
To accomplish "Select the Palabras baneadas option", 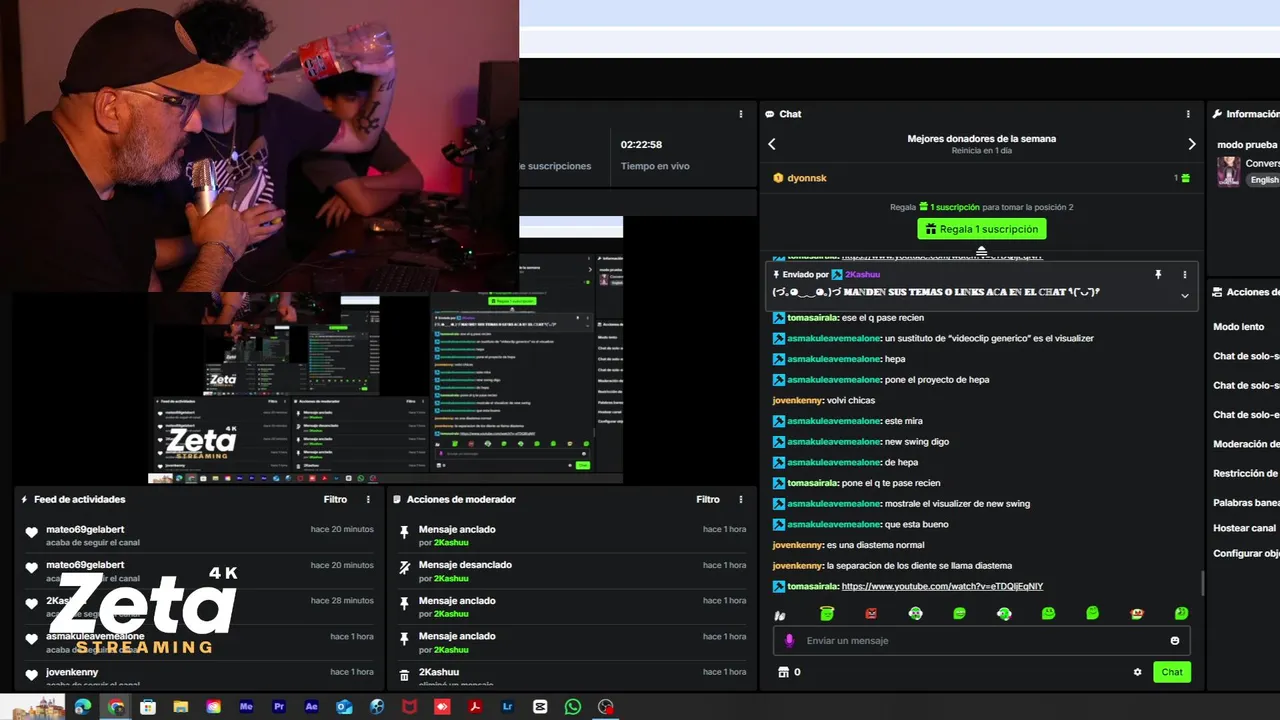I will point(1246,503).
